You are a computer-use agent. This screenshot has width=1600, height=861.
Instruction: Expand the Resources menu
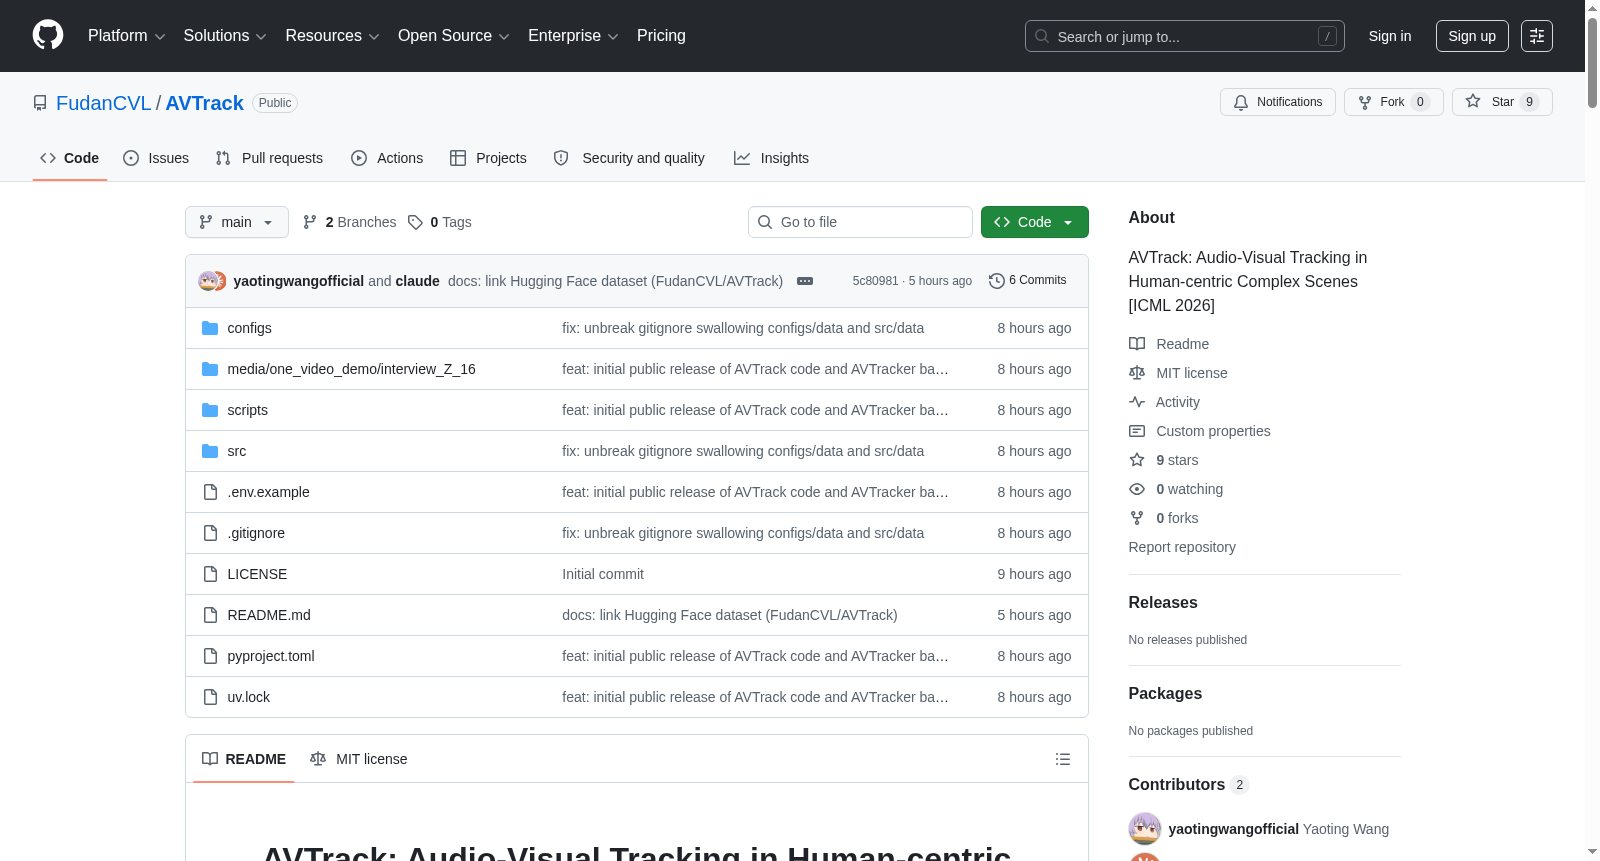pyautogui.click(x=332, y=36)
